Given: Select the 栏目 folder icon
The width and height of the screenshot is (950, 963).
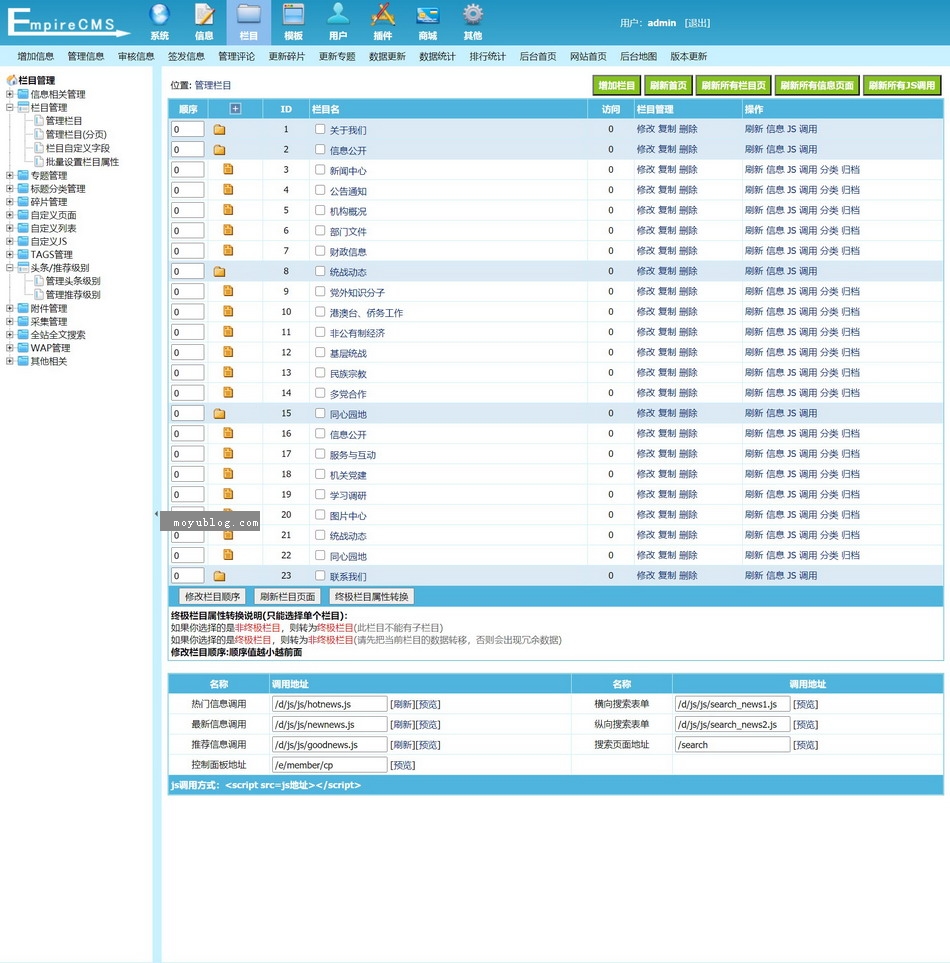Looking at the screenshot, I should (x=249, y=15).
